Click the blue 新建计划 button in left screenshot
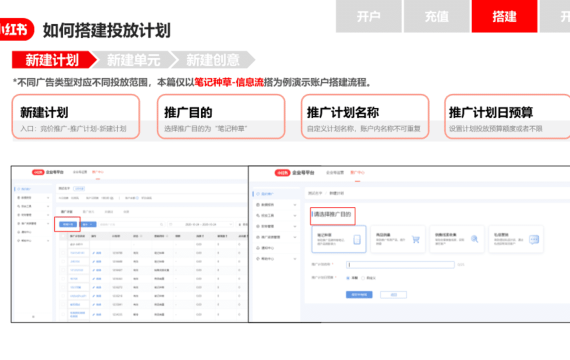The image size is (570, 360). pyautogui.click(x=68, y=224)
